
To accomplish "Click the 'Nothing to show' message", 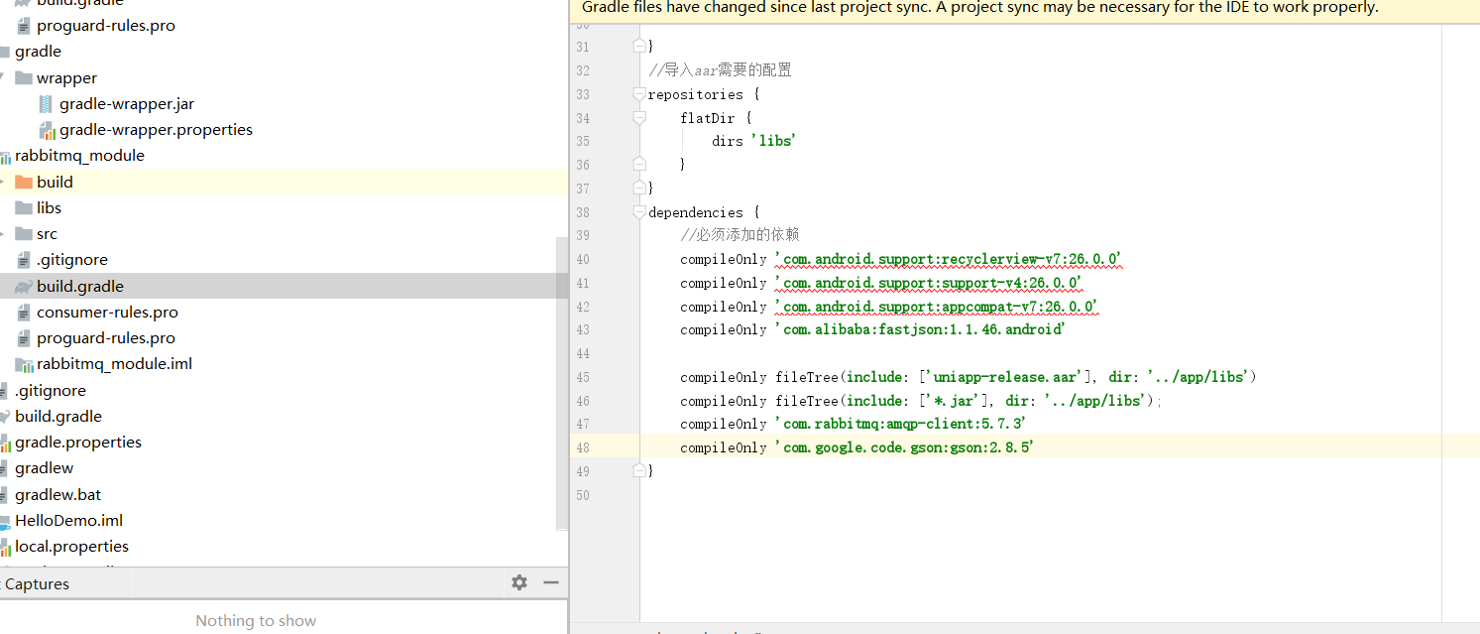I will point(256,621).
